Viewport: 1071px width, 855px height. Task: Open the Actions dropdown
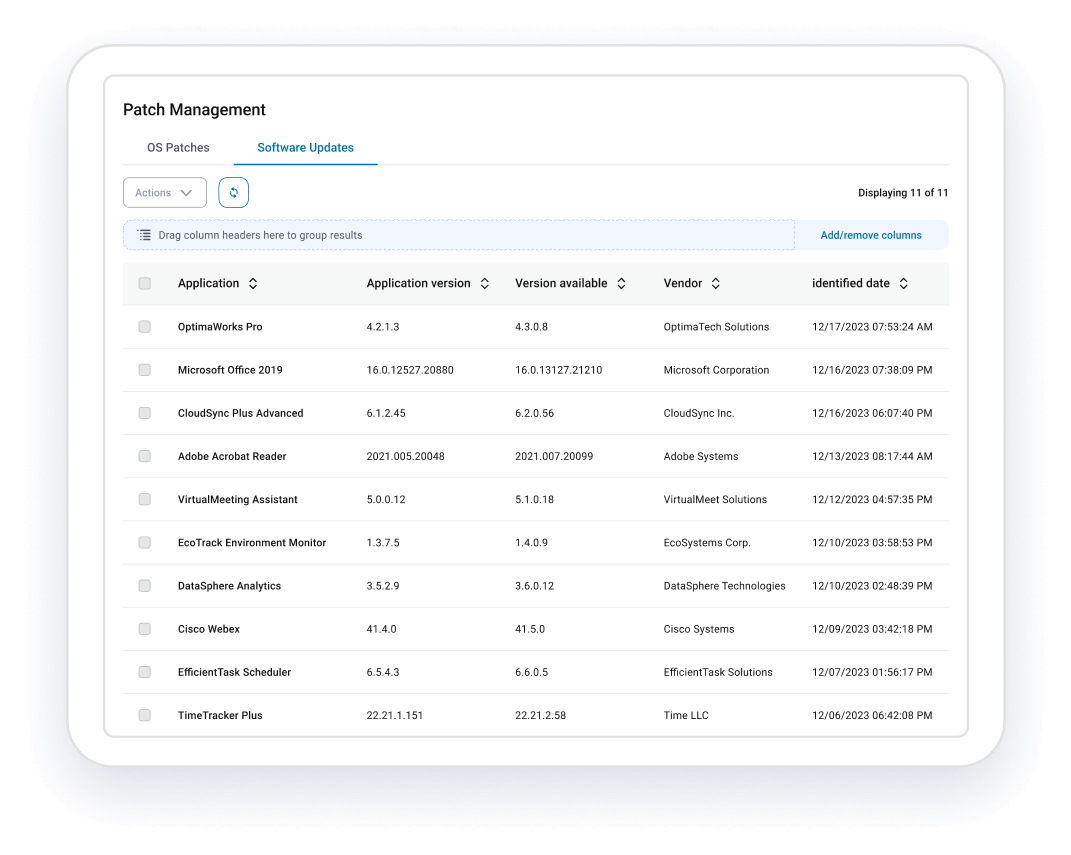[164, 193]
